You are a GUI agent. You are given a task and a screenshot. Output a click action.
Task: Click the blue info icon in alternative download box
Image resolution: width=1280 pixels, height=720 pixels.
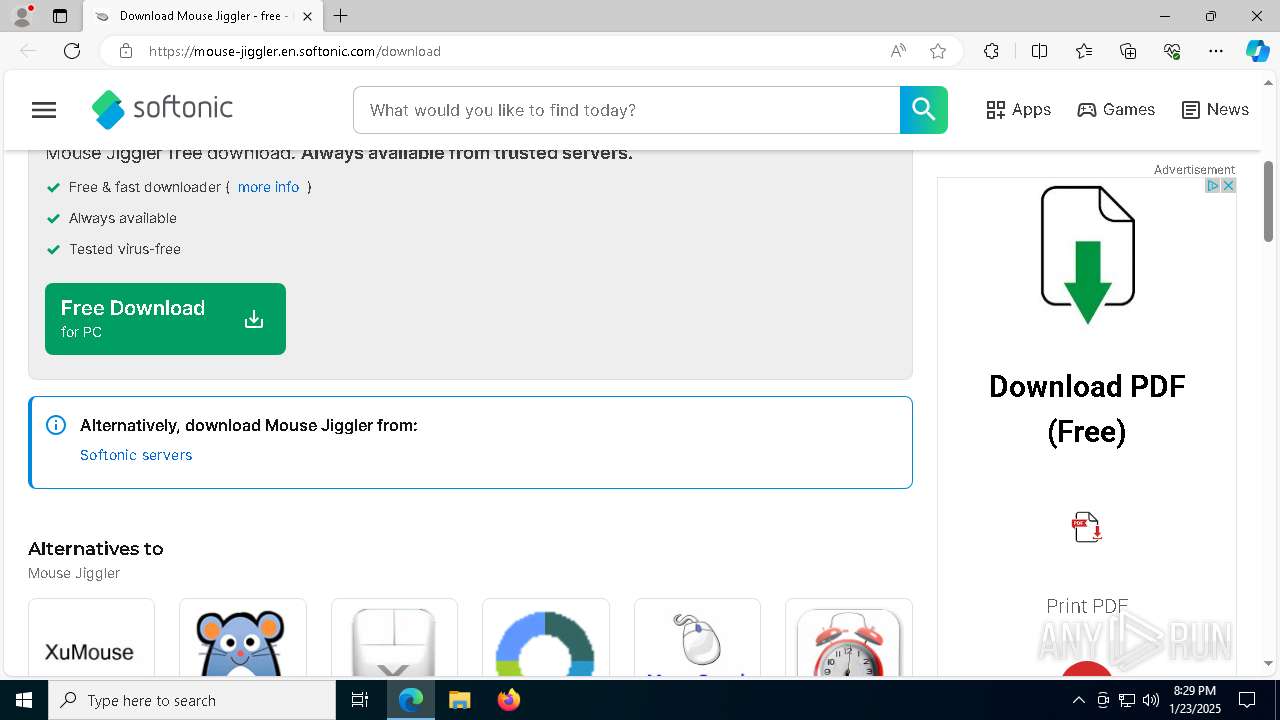56,425
